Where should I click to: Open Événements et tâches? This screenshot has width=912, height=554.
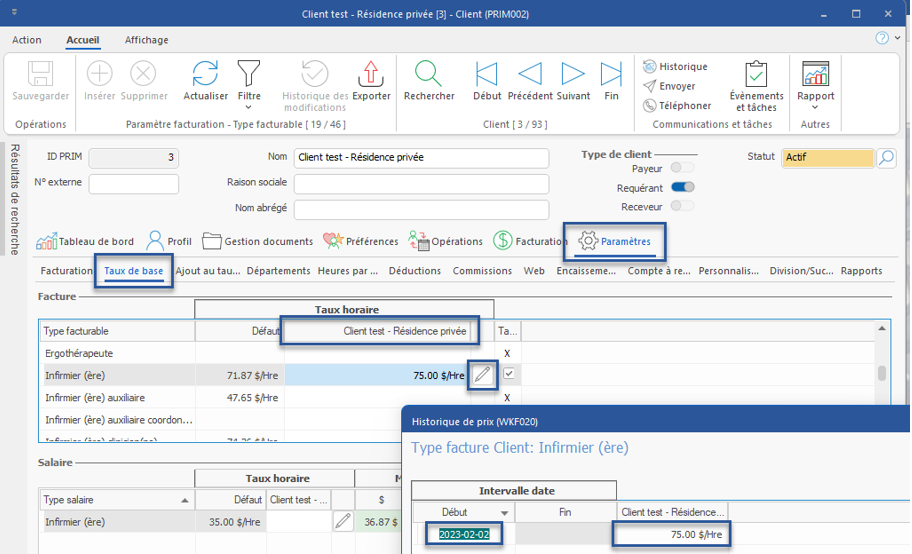756,74
